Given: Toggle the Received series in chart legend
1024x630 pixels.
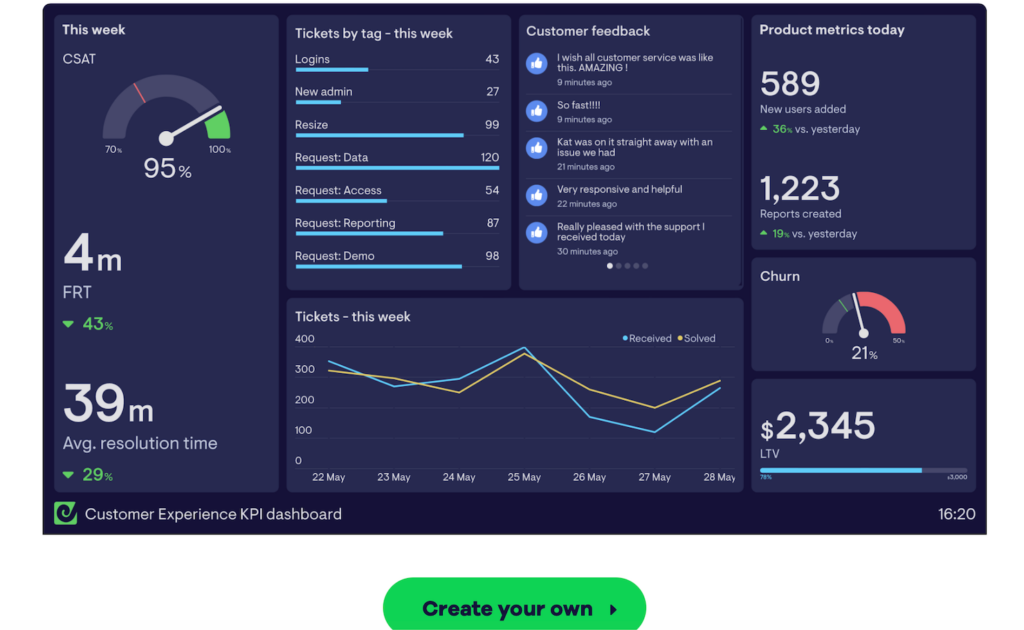Looking at the screenshot, I should point(647,339).
